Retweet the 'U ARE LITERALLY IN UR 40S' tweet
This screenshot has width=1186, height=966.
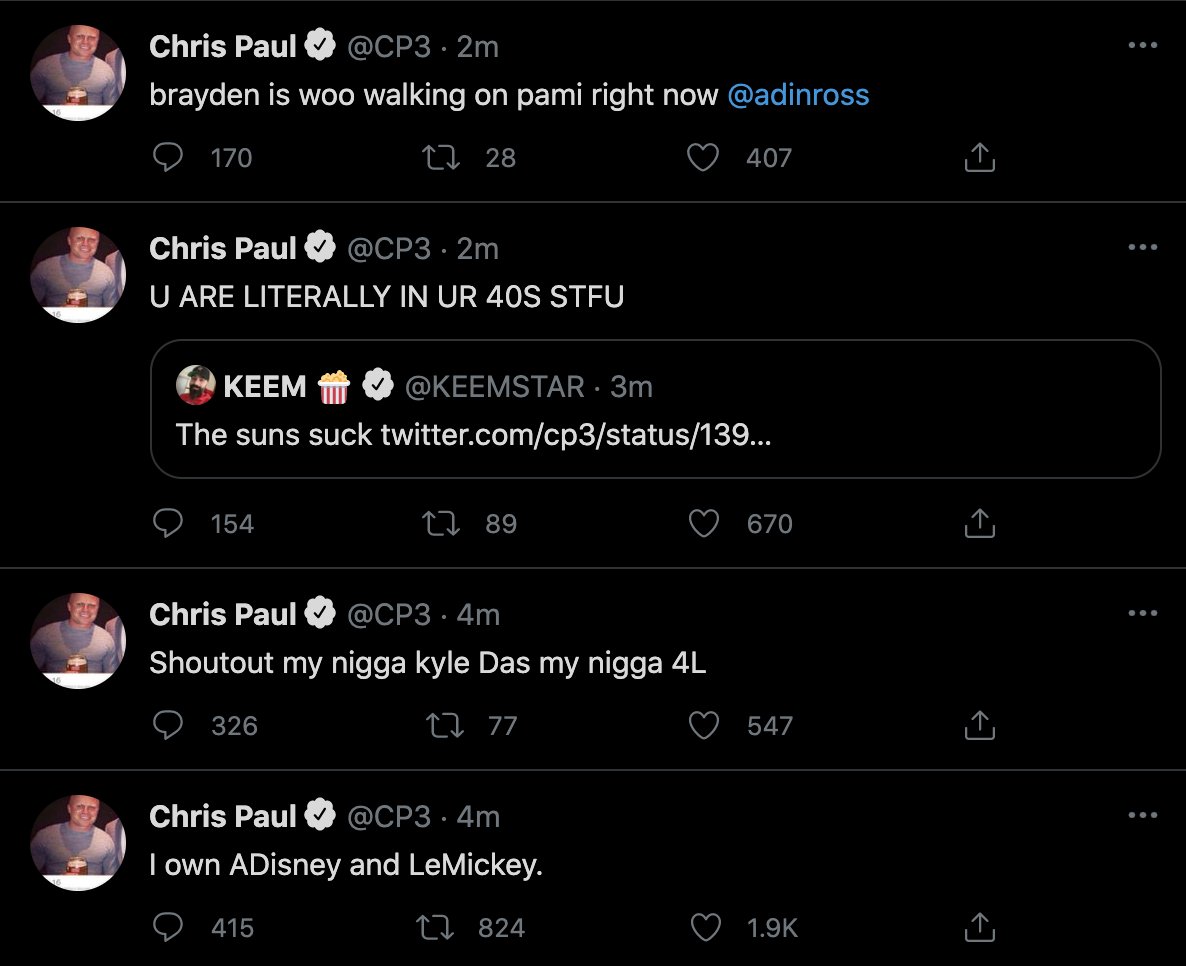[x=440, y=523]
